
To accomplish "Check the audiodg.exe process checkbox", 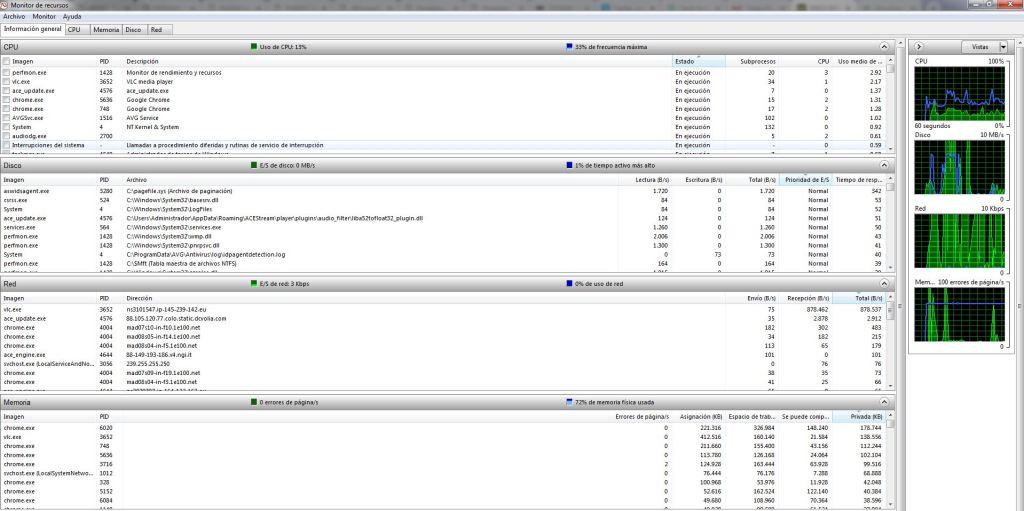I will [7, 136].
